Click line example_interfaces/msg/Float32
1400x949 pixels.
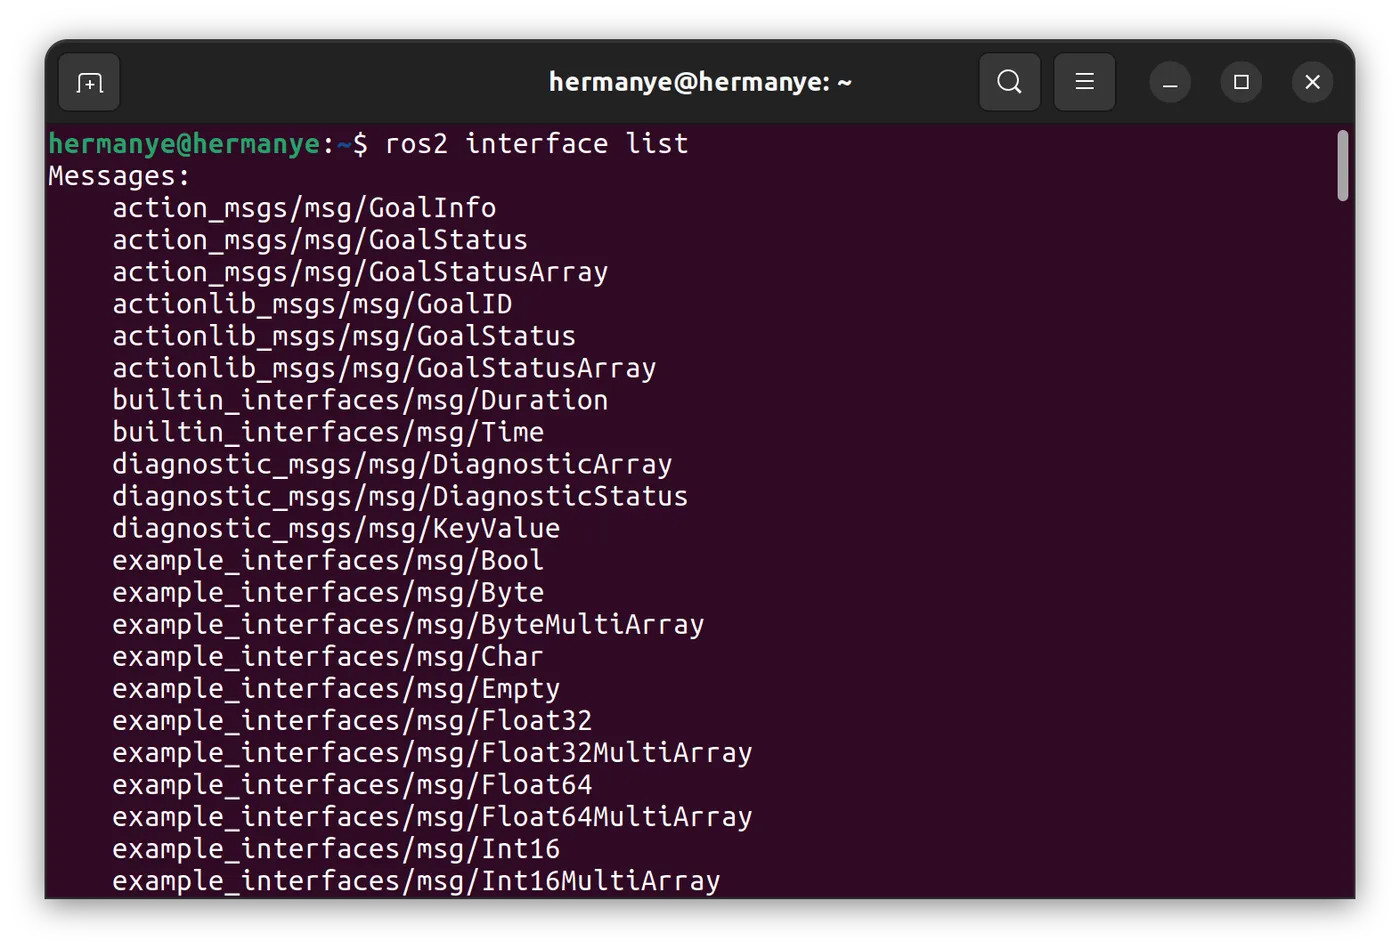352,720
